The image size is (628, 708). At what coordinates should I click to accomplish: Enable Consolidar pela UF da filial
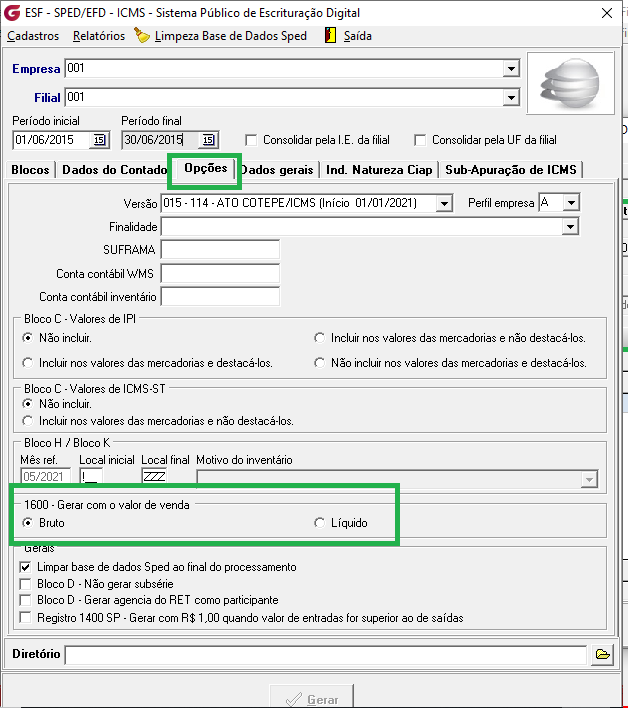coord(420,140)
